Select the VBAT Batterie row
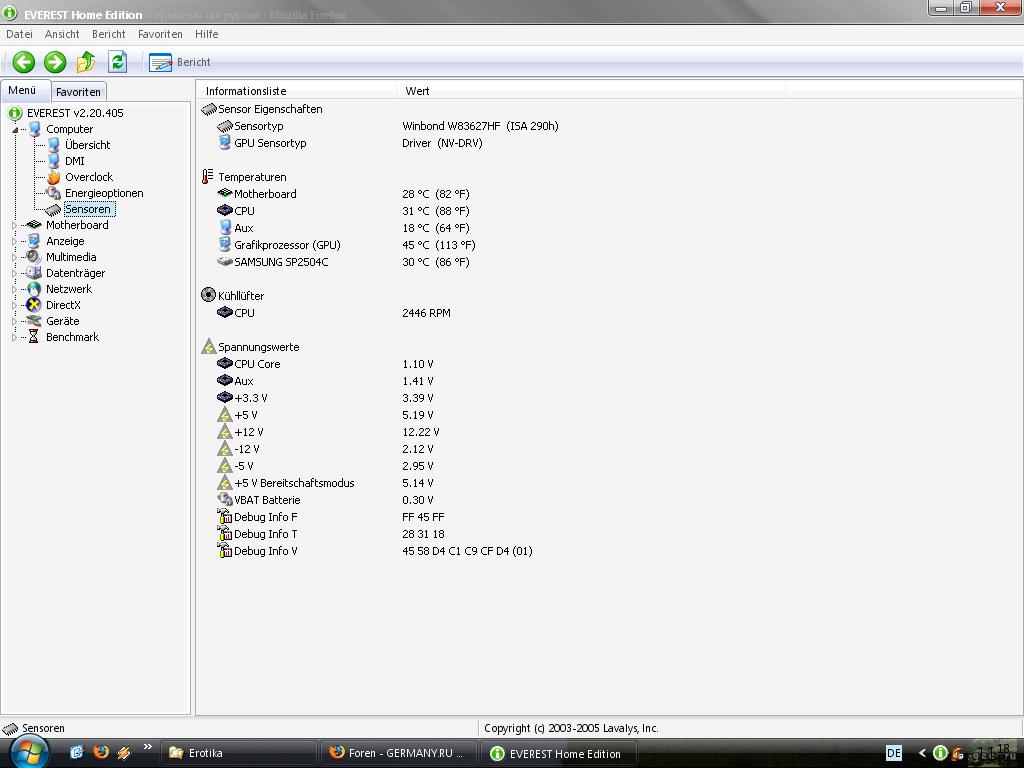This screenshot has width=1024, height=768. point(325,500)
